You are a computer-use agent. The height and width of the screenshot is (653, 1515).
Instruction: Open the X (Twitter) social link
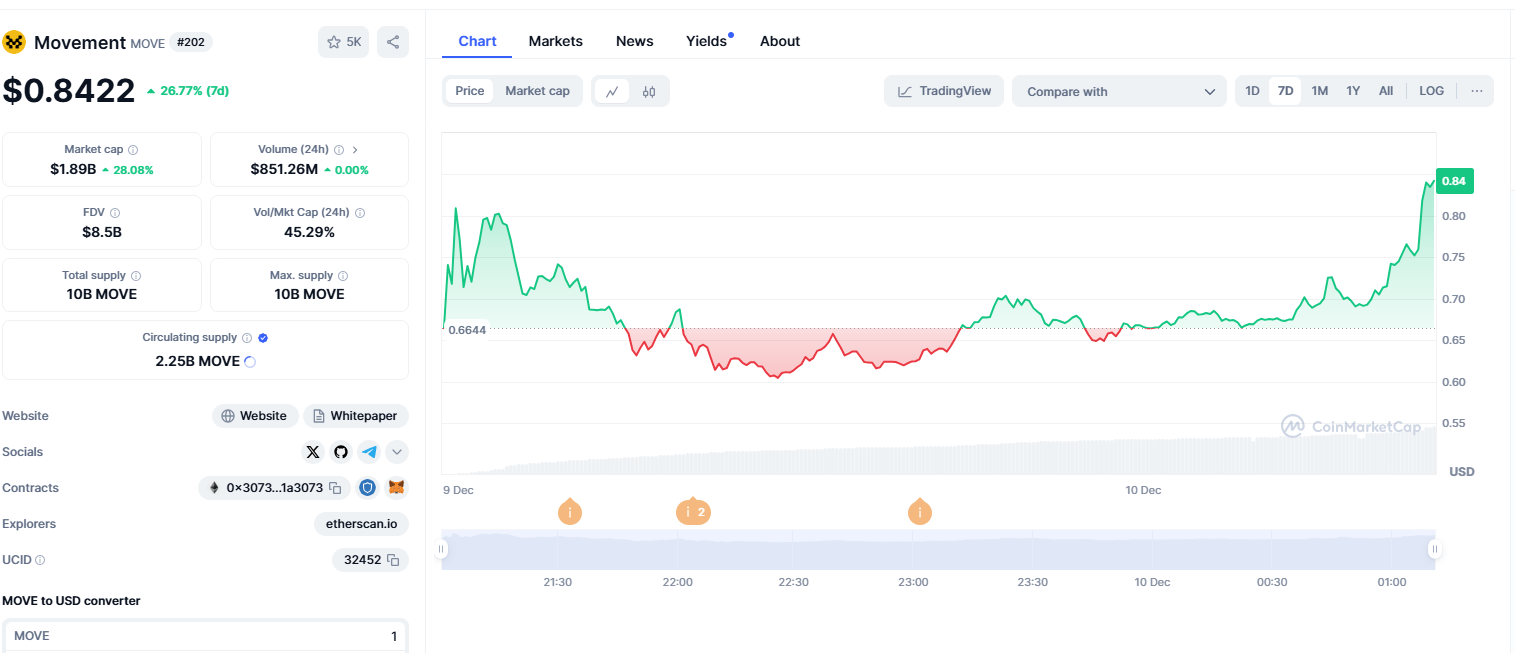pyautogui.click(x=313, y=452)
